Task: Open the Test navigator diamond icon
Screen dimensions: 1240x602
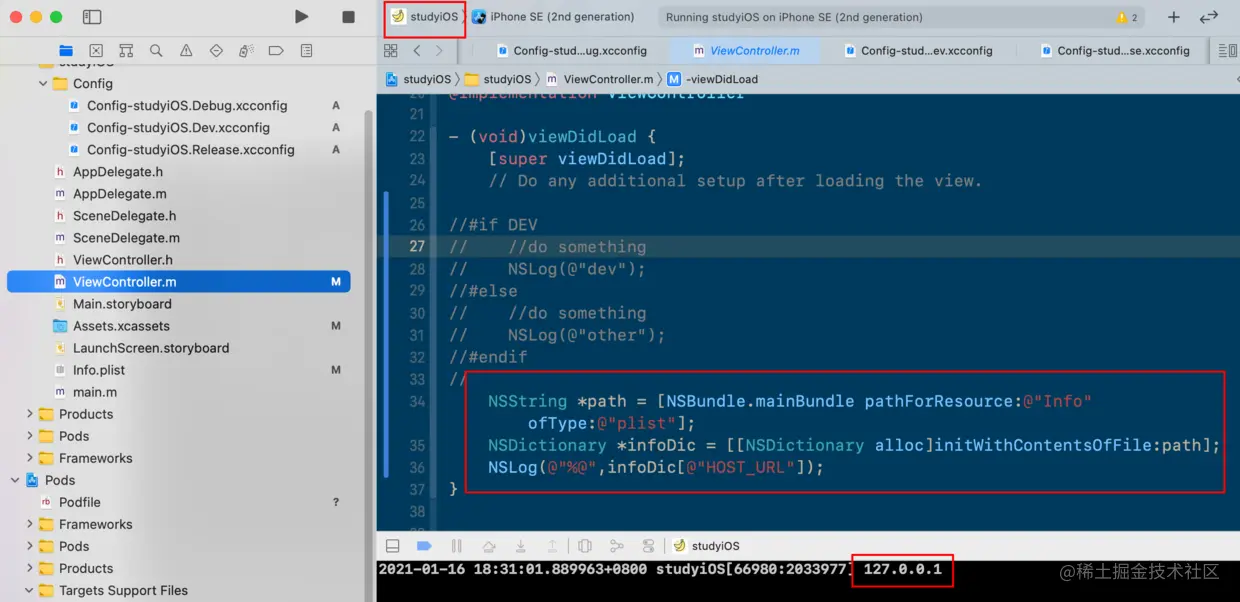Action: pyautogui.click(x=216, y=51)
